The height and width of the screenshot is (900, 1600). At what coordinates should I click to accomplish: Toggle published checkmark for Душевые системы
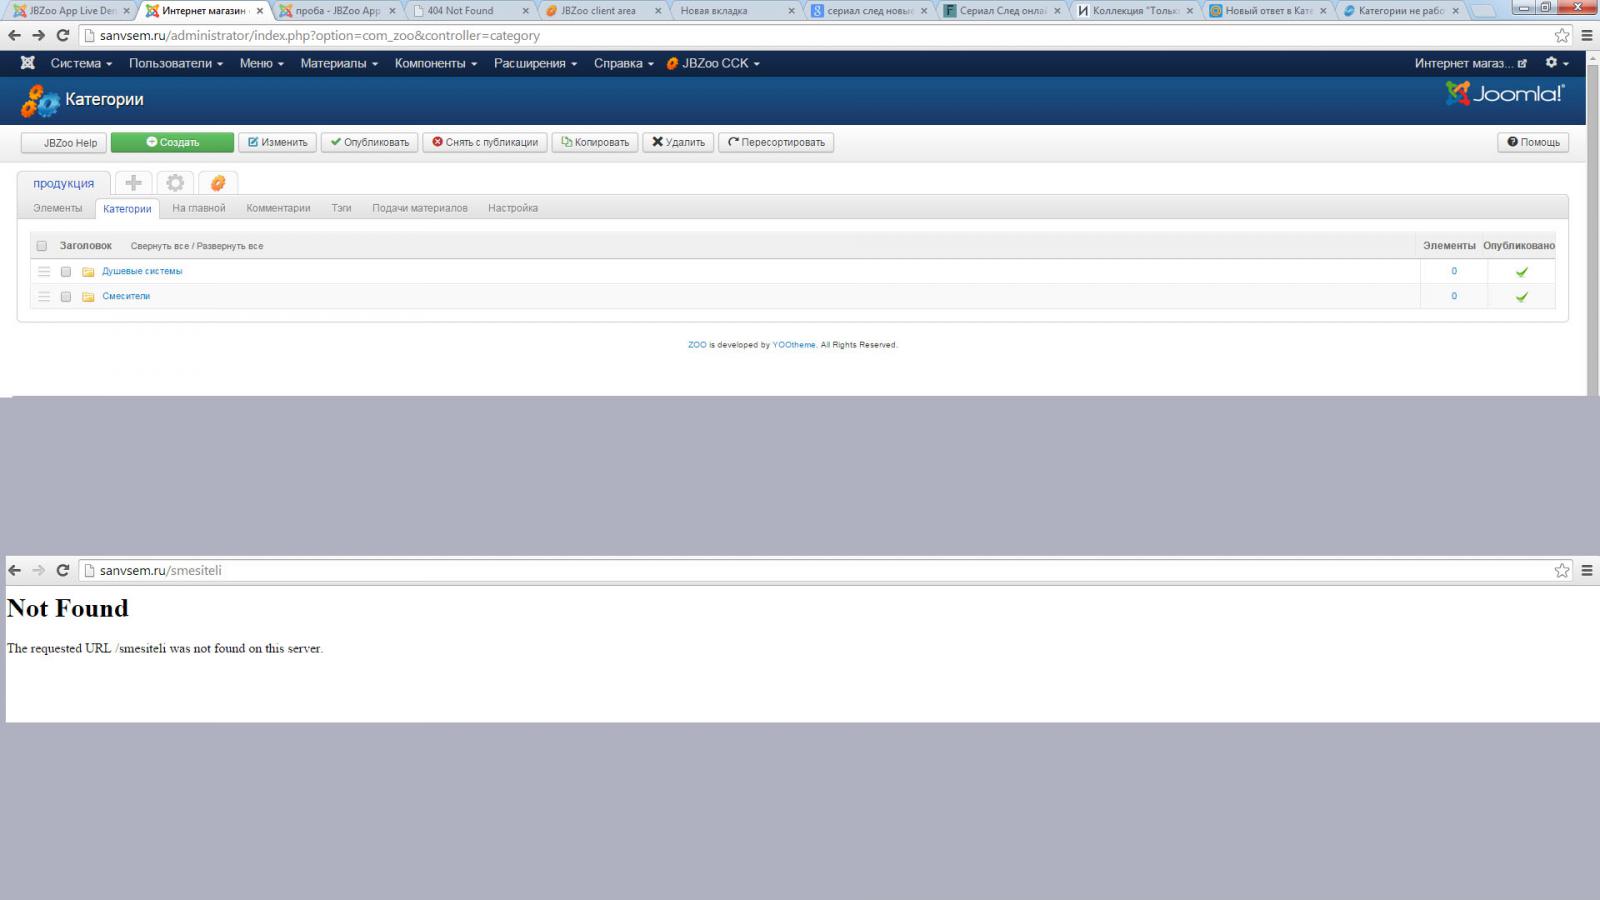pyautogui.click(x=1521, y=272)
